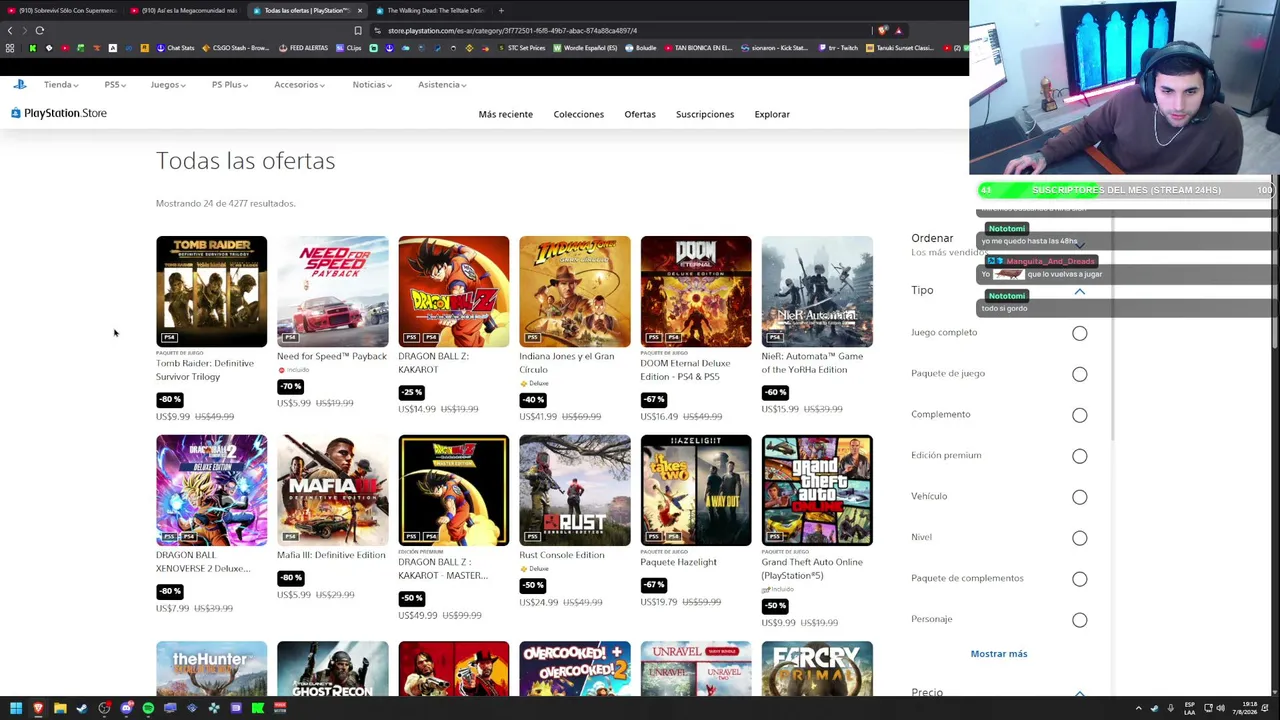Expand the Noticias dropdown menu
This screenshot has width=1280, height=720.
pyautogui.click(x=372, y=85)
